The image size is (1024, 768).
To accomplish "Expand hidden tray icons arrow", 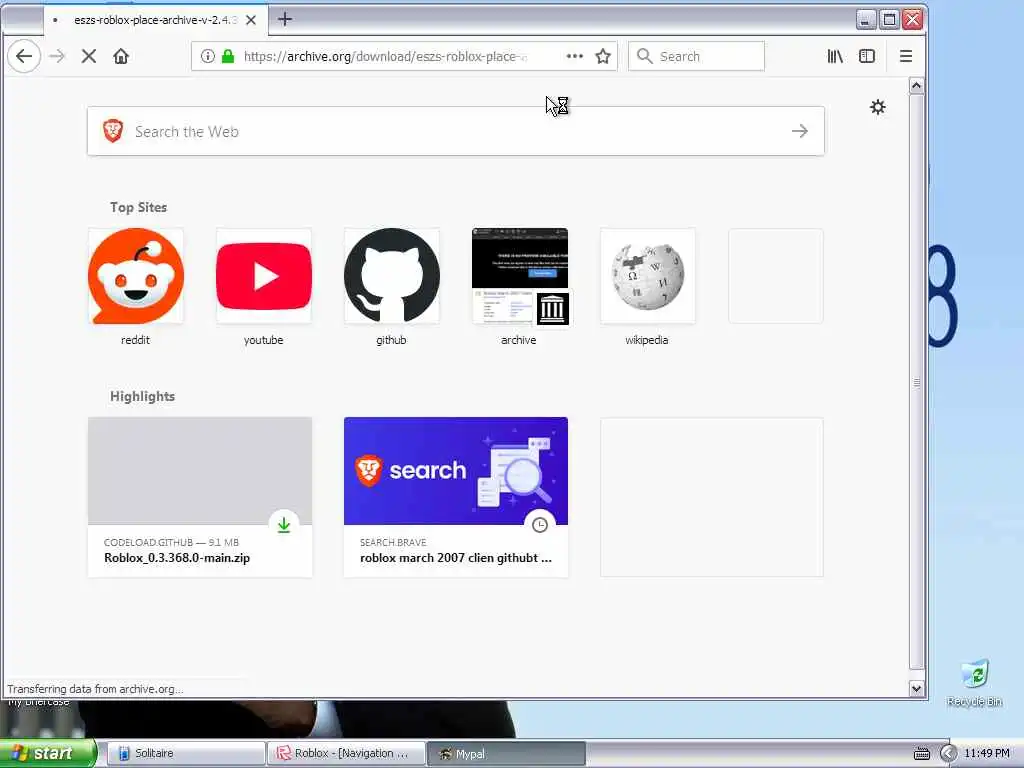I will [x=948, y=754].
